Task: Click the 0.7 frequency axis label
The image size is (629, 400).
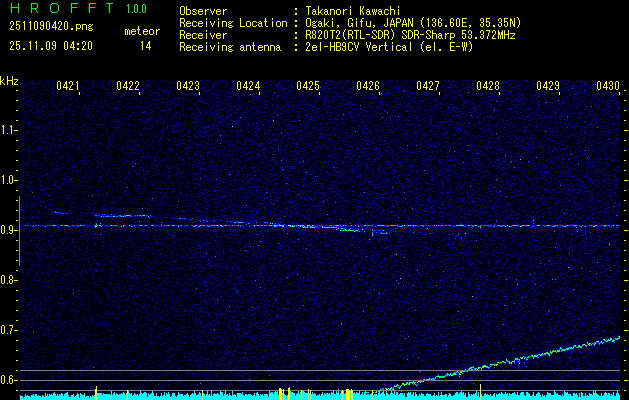Action: click(x=9, y=330)
